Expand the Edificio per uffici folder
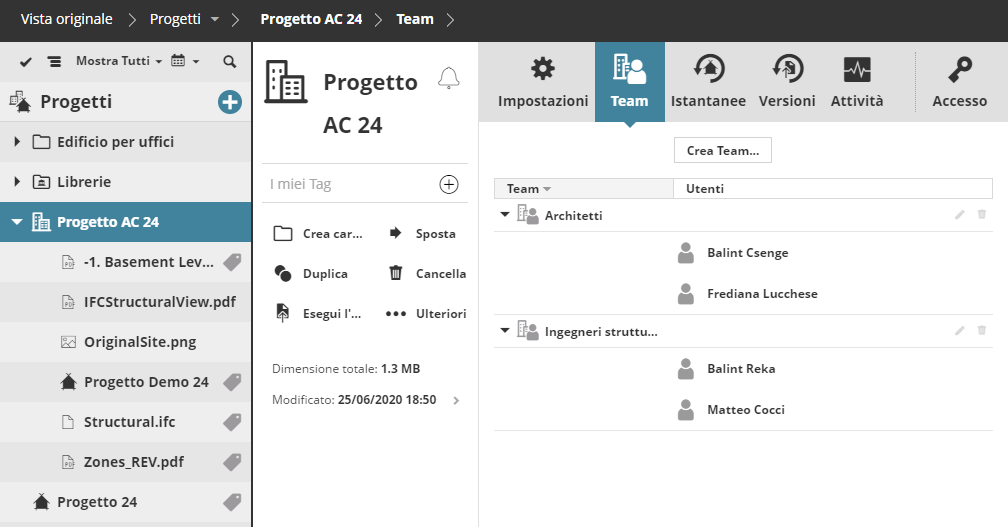 [x=17, y=142]
